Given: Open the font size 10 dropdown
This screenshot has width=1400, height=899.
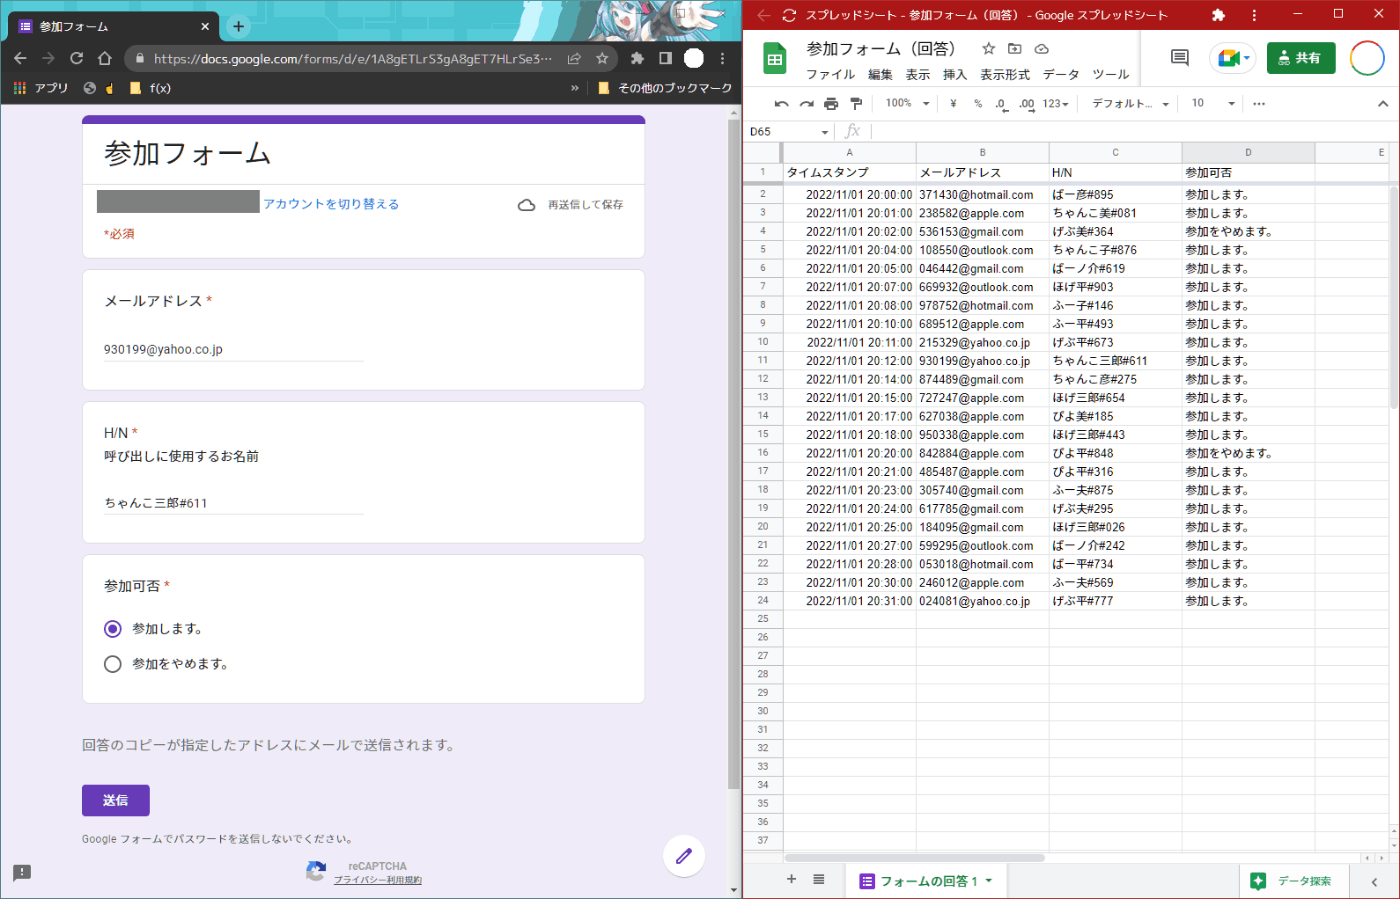Looking at the screenshot, I should click(1213, 103).
